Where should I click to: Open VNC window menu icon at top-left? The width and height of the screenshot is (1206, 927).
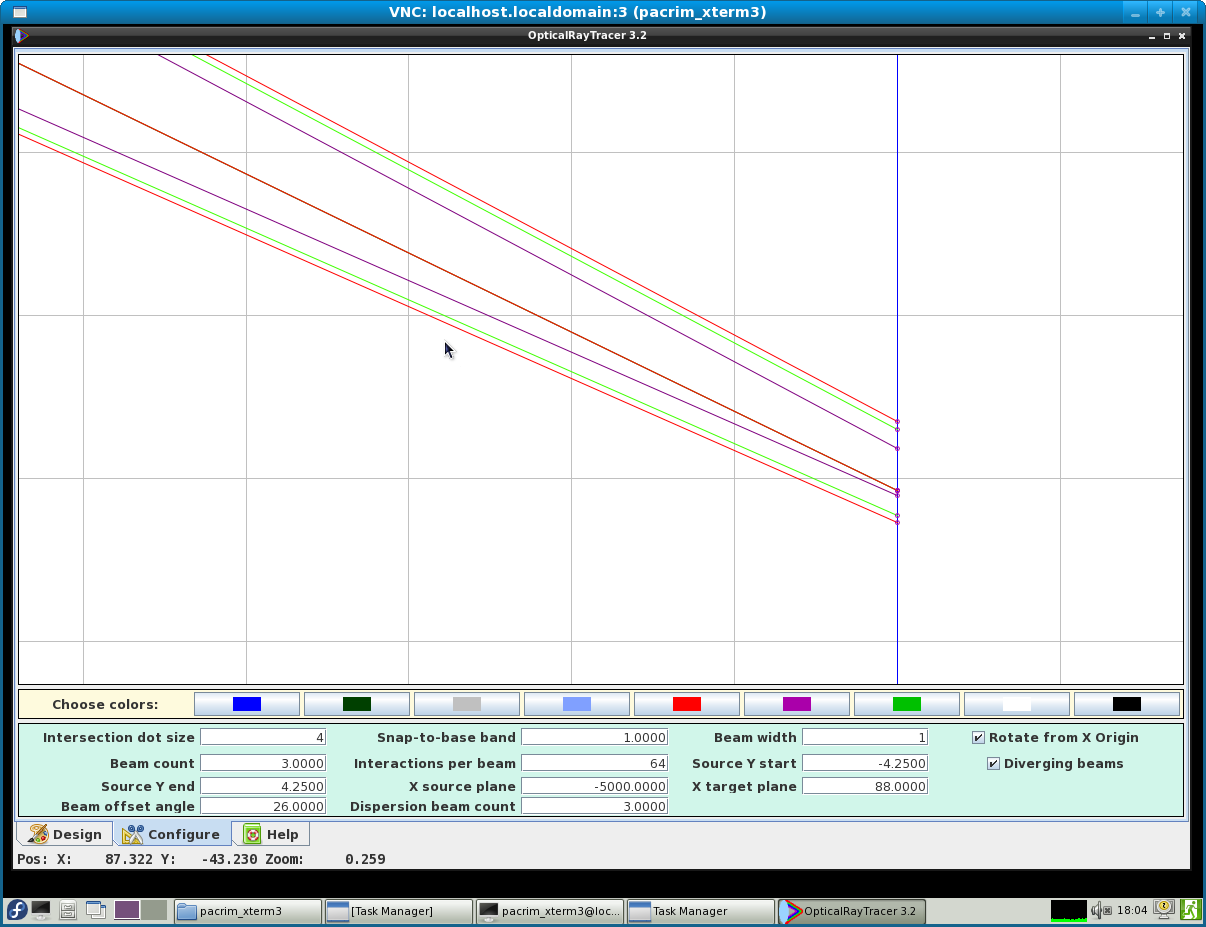tap(19, 12)
